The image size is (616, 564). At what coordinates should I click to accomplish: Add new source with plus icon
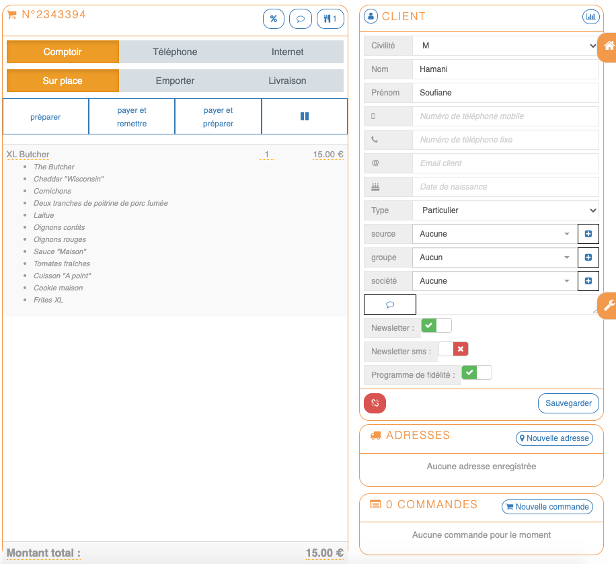click(x=589, y=234)
